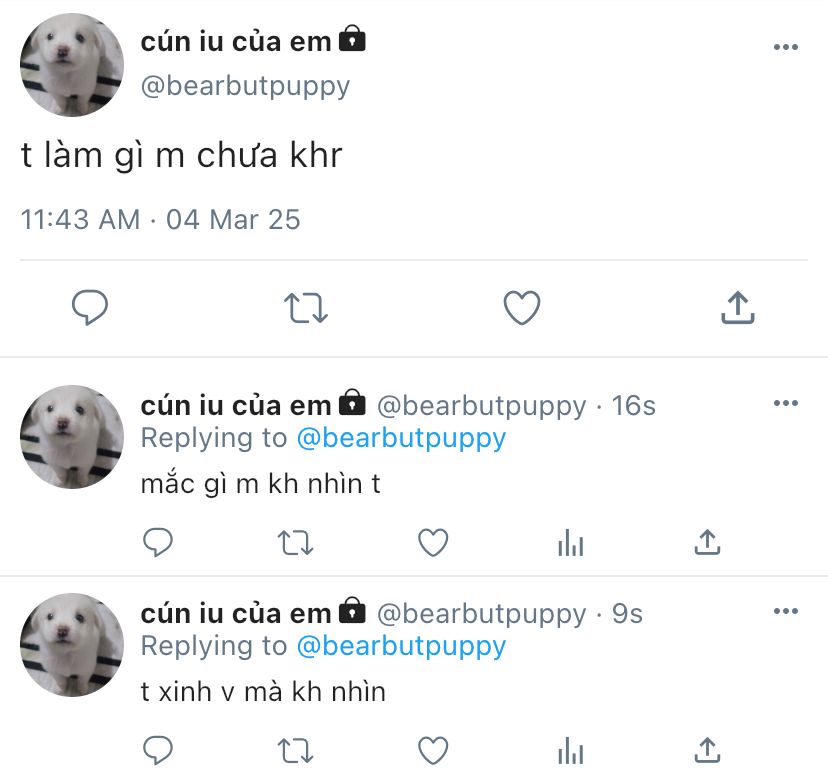Image resolution: width=828 pixels, height=782 pixels.
Task: Retweet the main tweet from 11:43 AM
Action: point(306,308)
